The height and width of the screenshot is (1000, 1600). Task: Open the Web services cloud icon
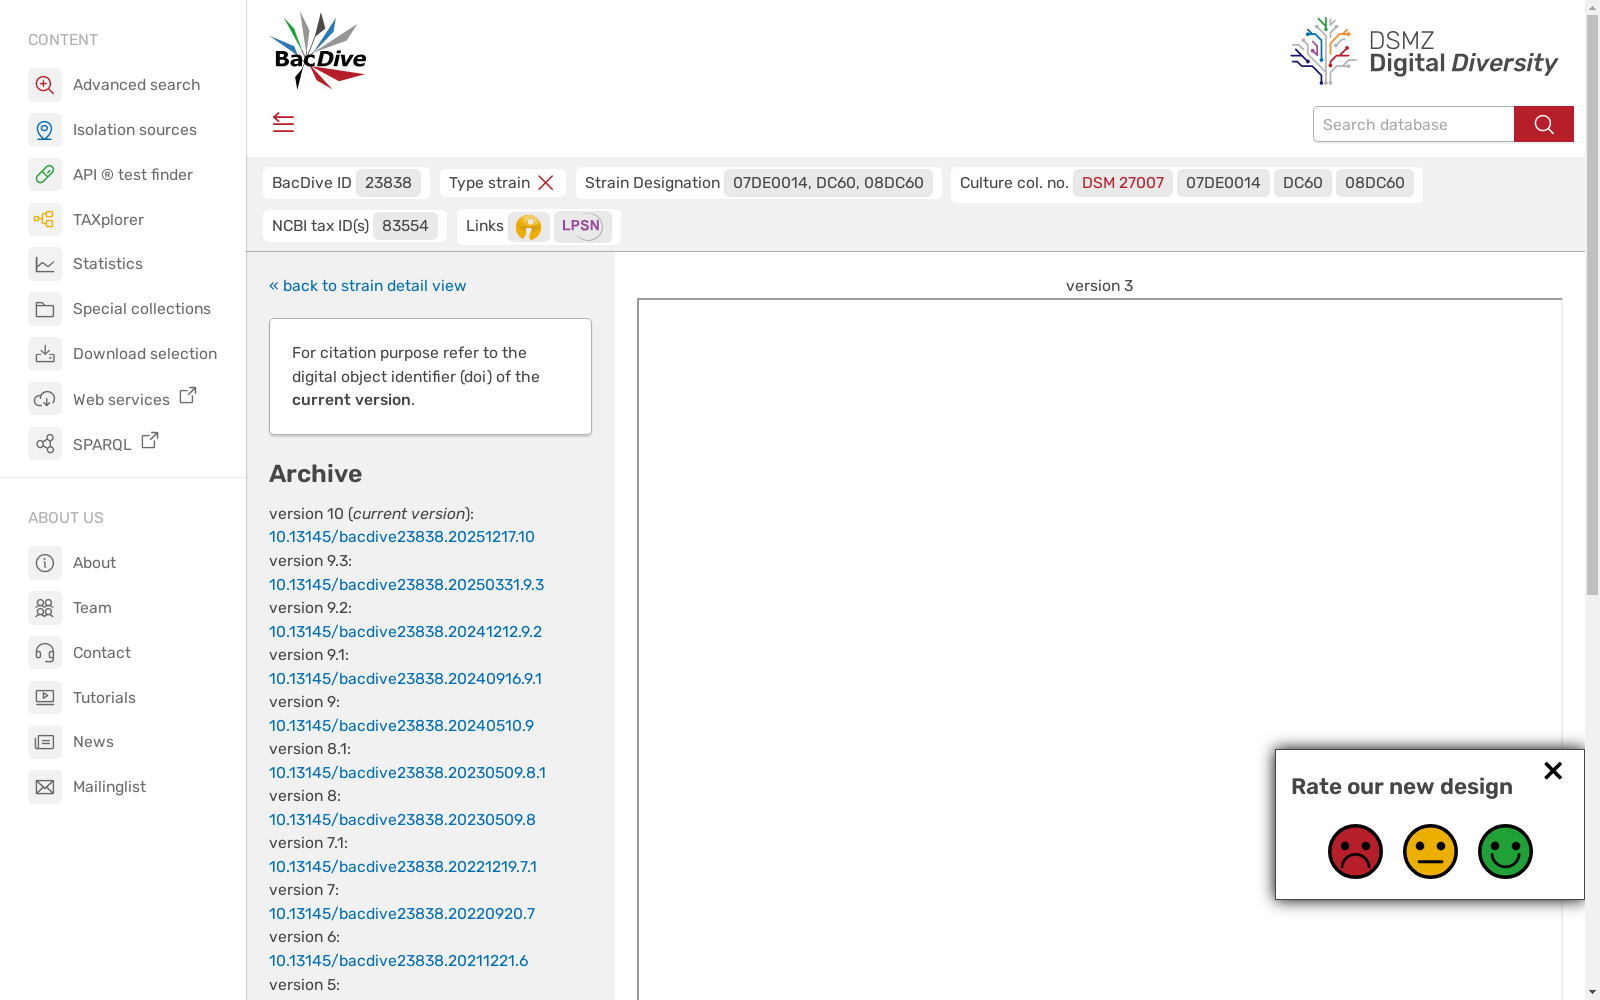(x=45, y=399)
